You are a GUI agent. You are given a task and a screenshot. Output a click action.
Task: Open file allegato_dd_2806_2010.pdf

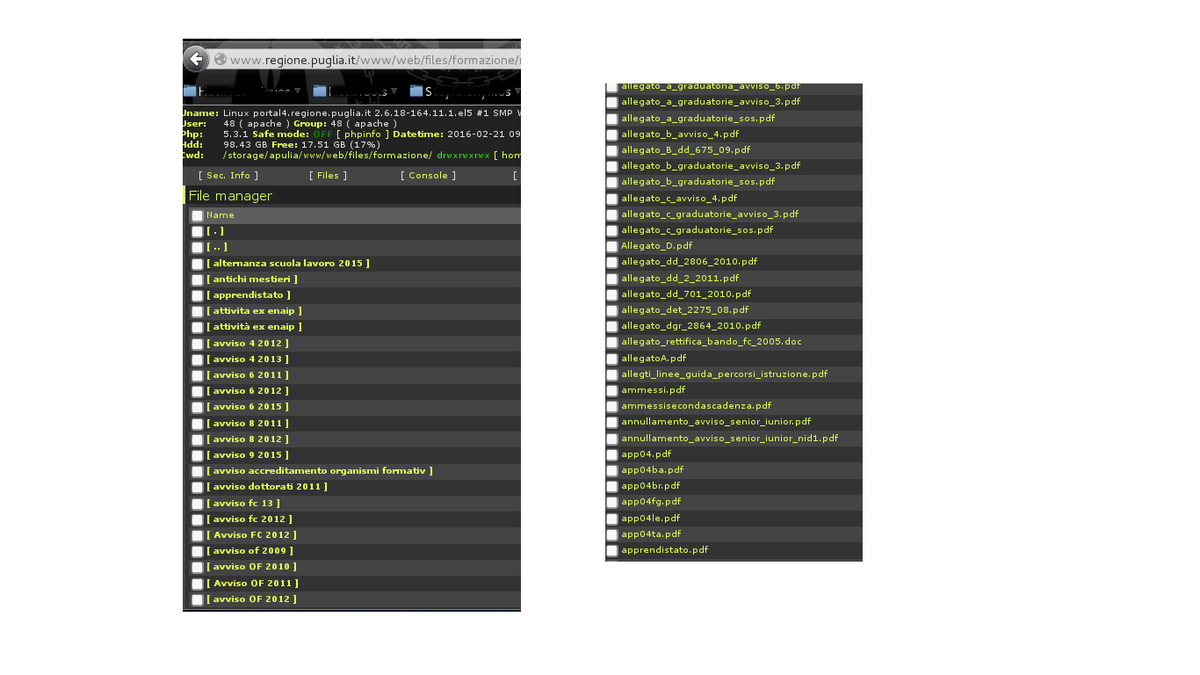[689, 262]
